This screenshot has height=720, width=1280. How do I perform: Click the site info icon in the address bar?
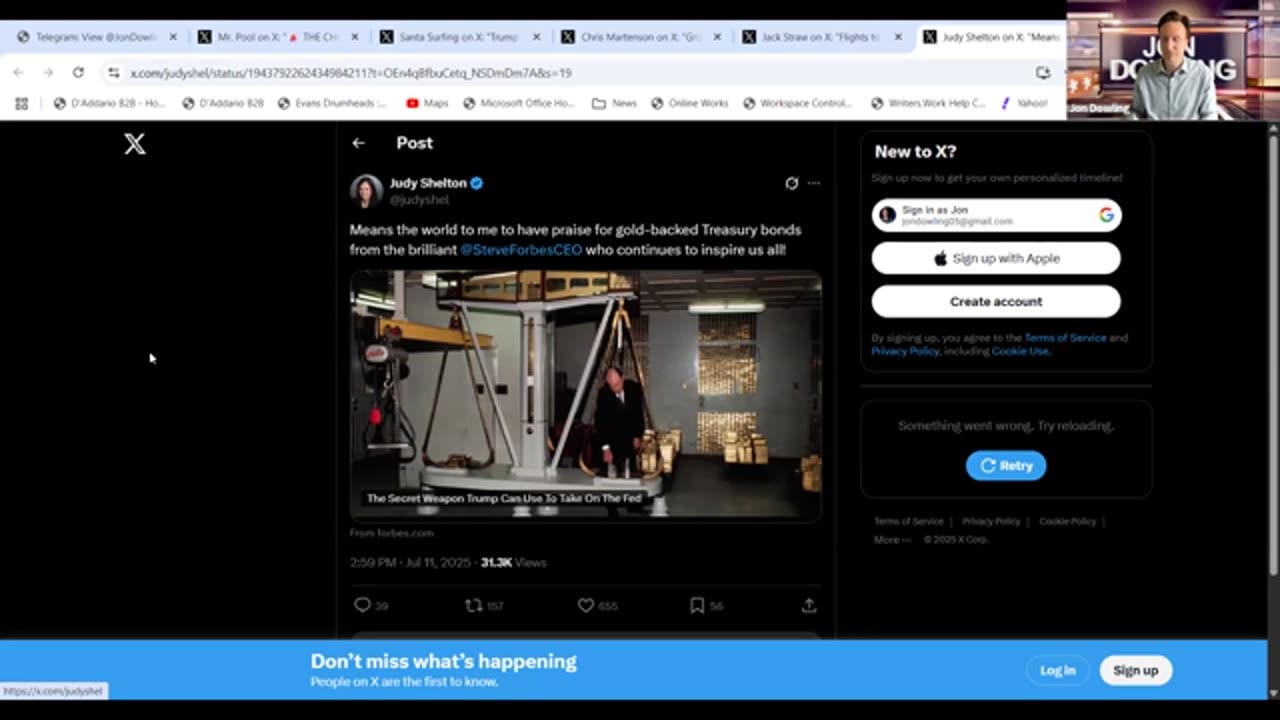click(x=114, y=73)
